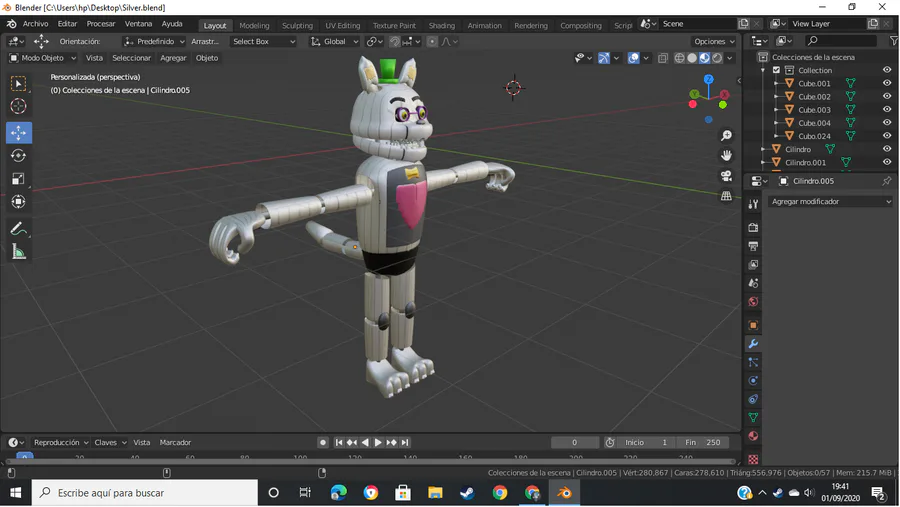Hide Cube.001 with its eye icon
This screenshot has width=900, height=507.
click(x=887, y=83)
